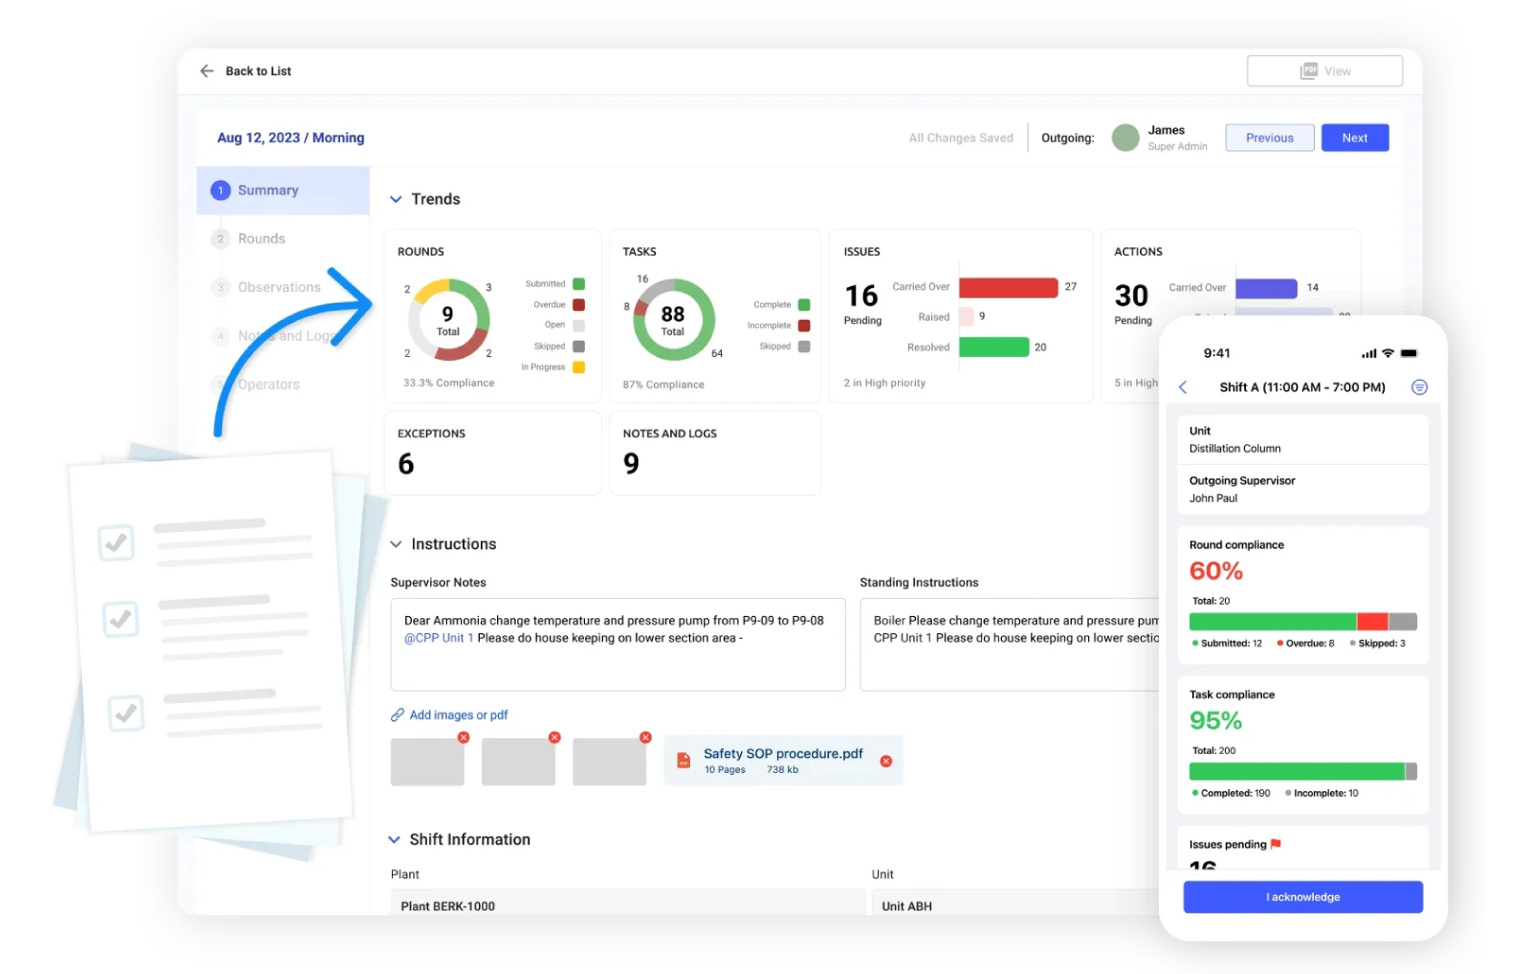Image resolution: width=1520 pixels, height=974 pixels.
Task: Remove the first uploaded image thumbnail
Action: 463,736
